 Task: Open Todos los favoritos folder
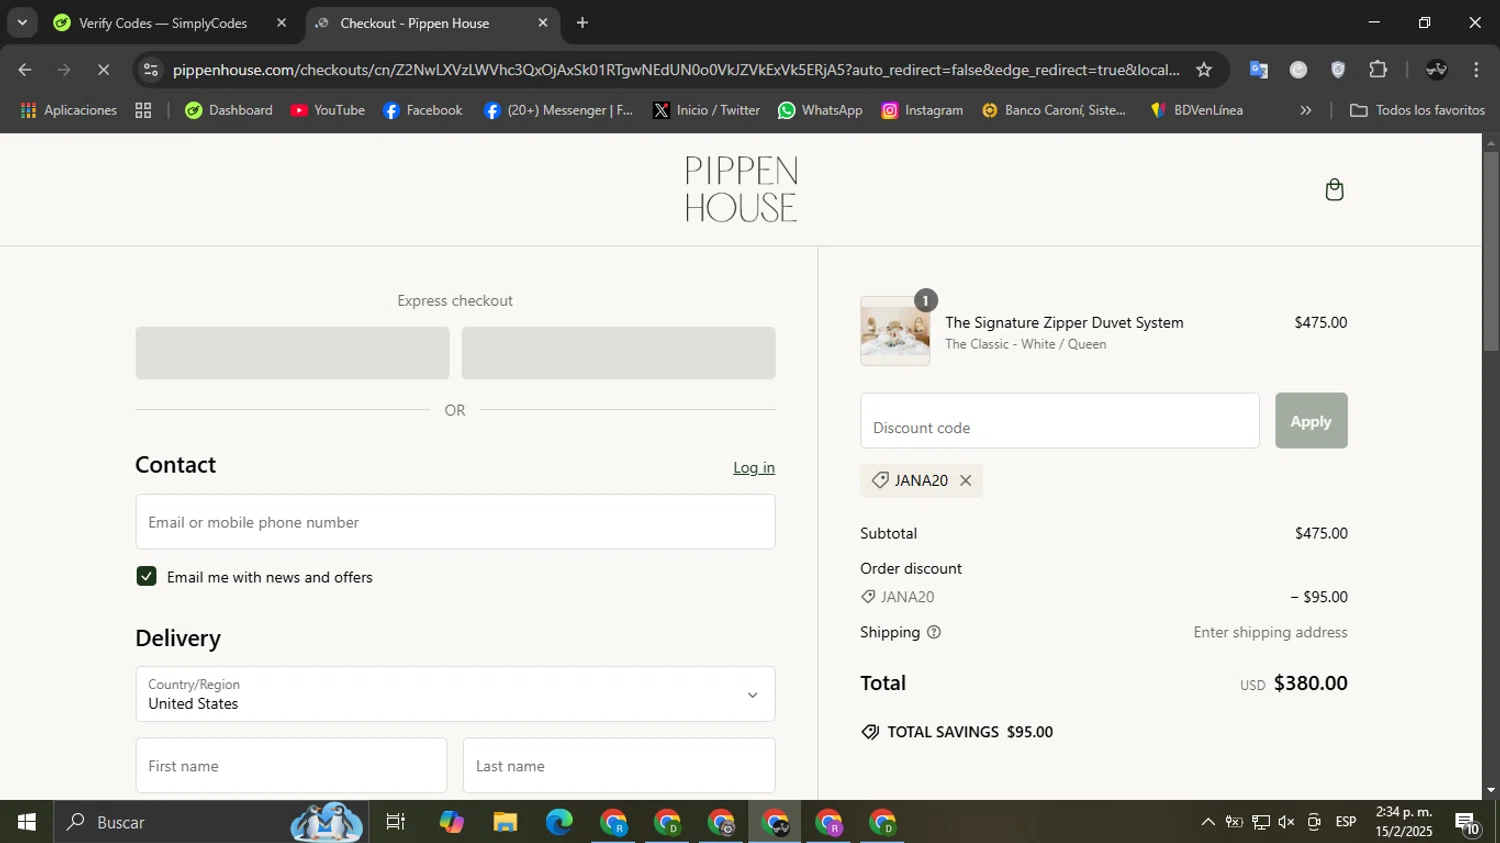[1417, 111]
